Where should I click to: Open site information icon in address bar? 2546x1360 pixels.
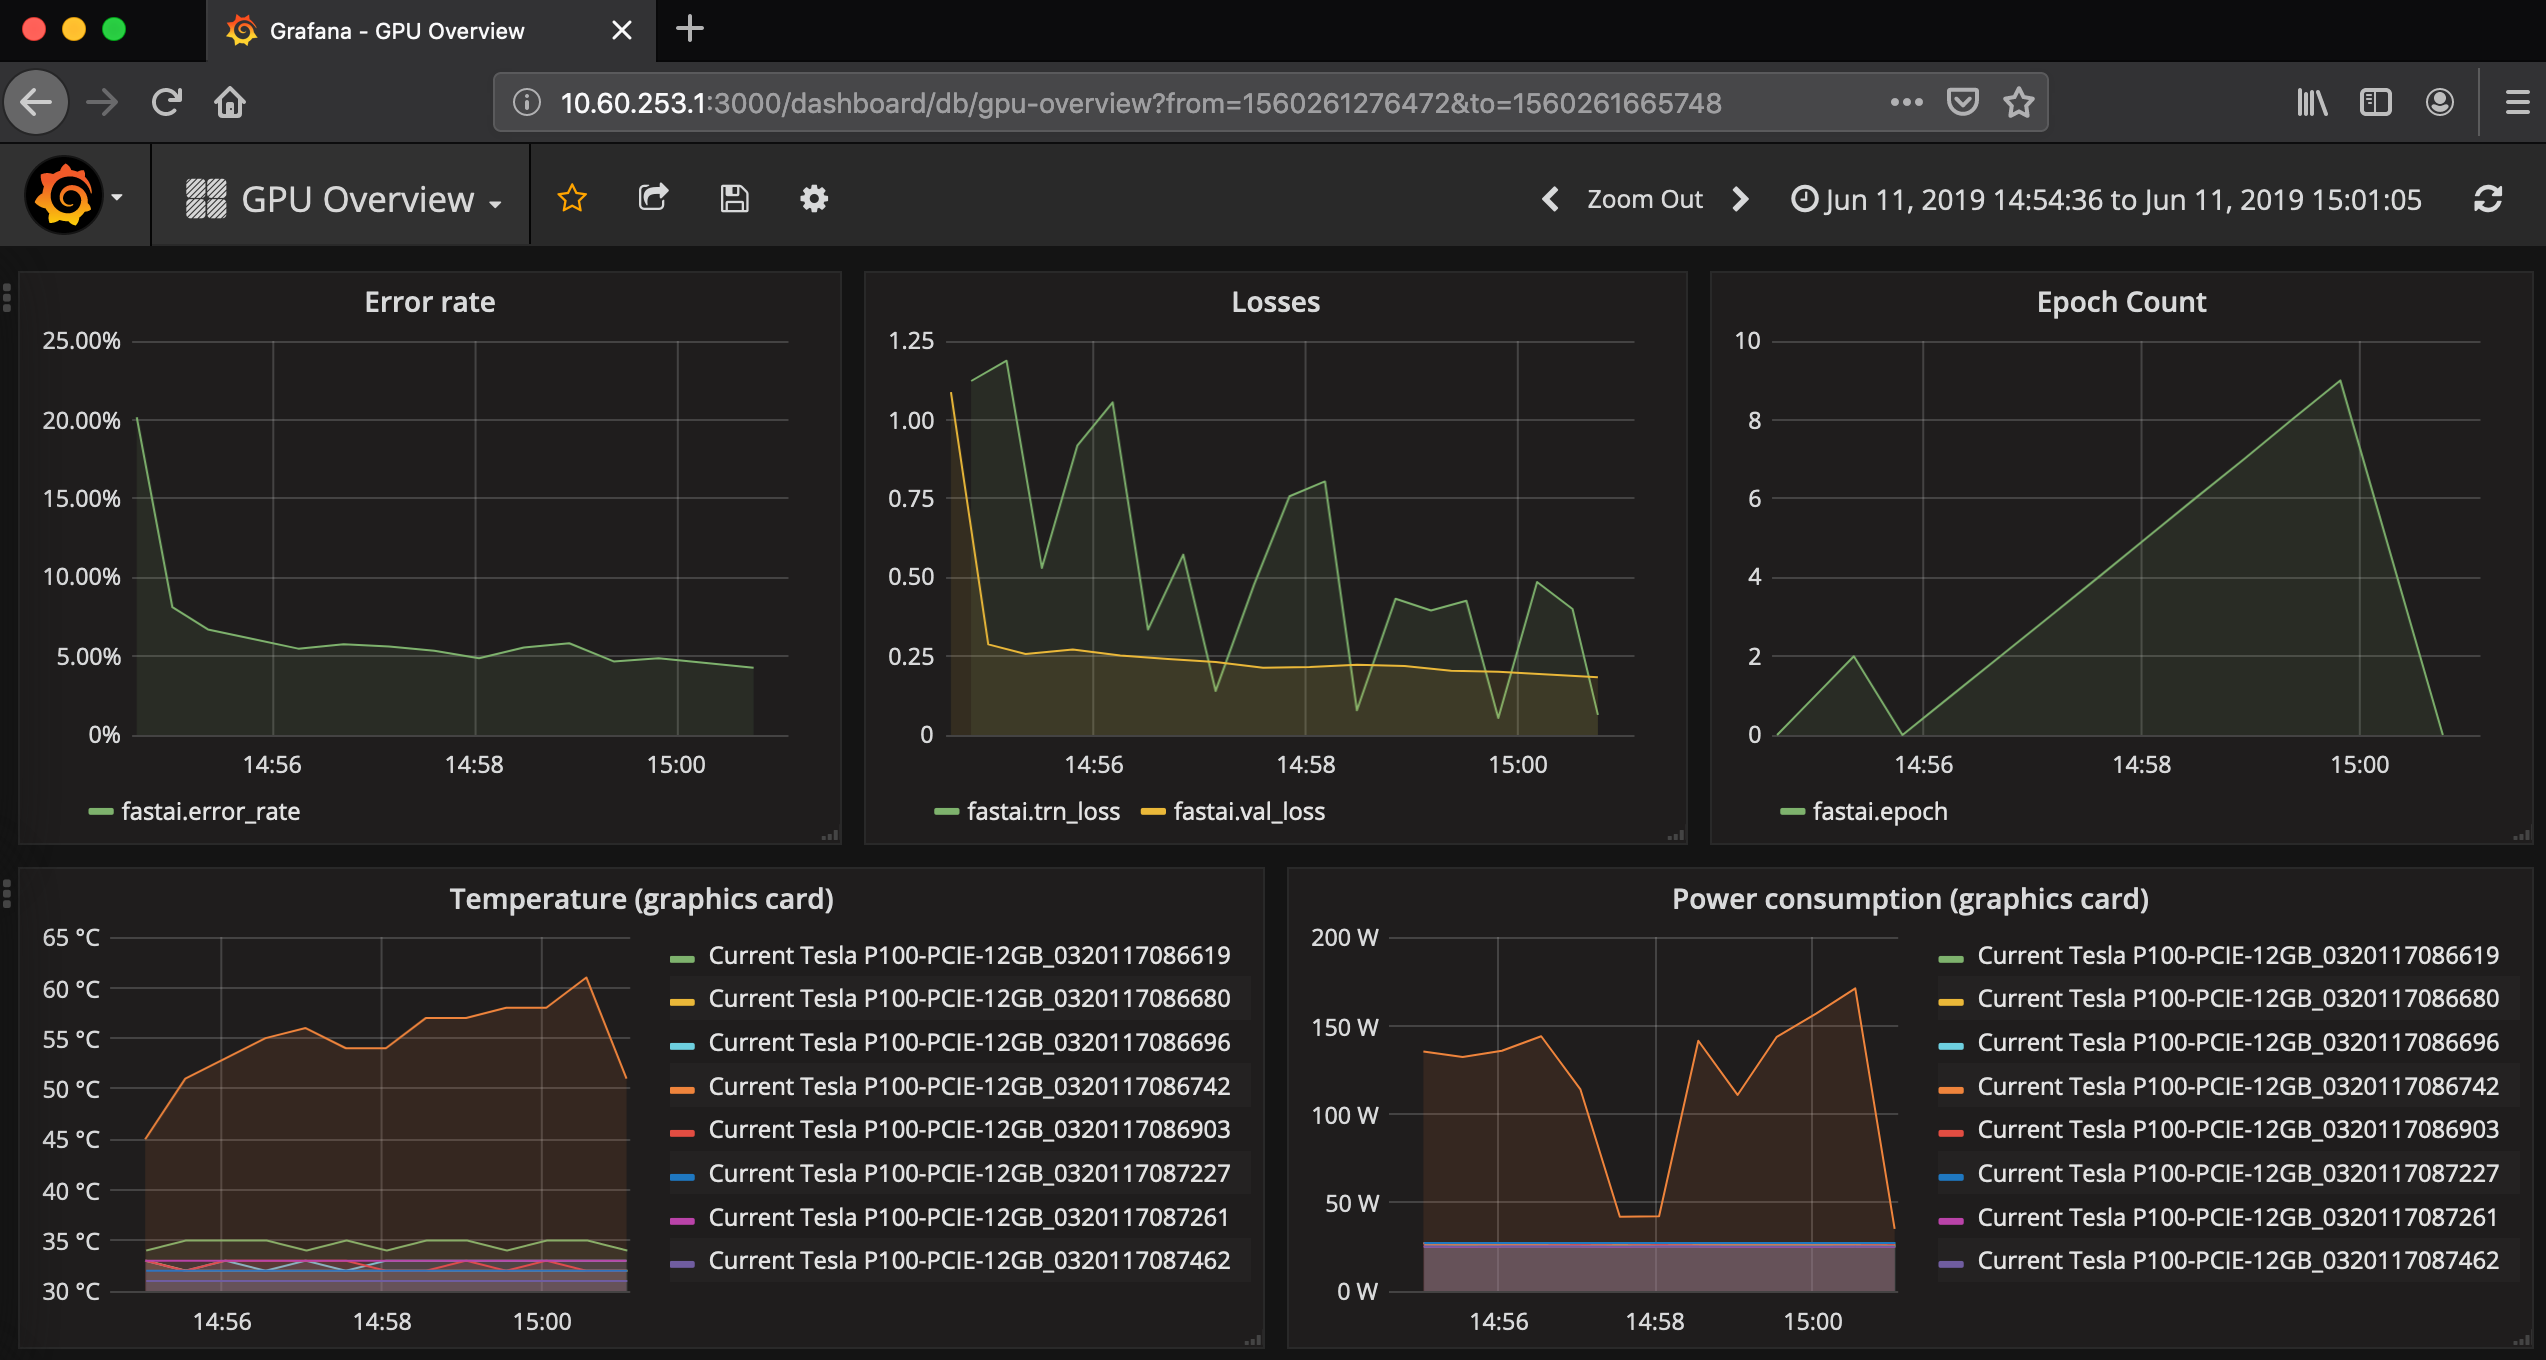coord(527,102)
